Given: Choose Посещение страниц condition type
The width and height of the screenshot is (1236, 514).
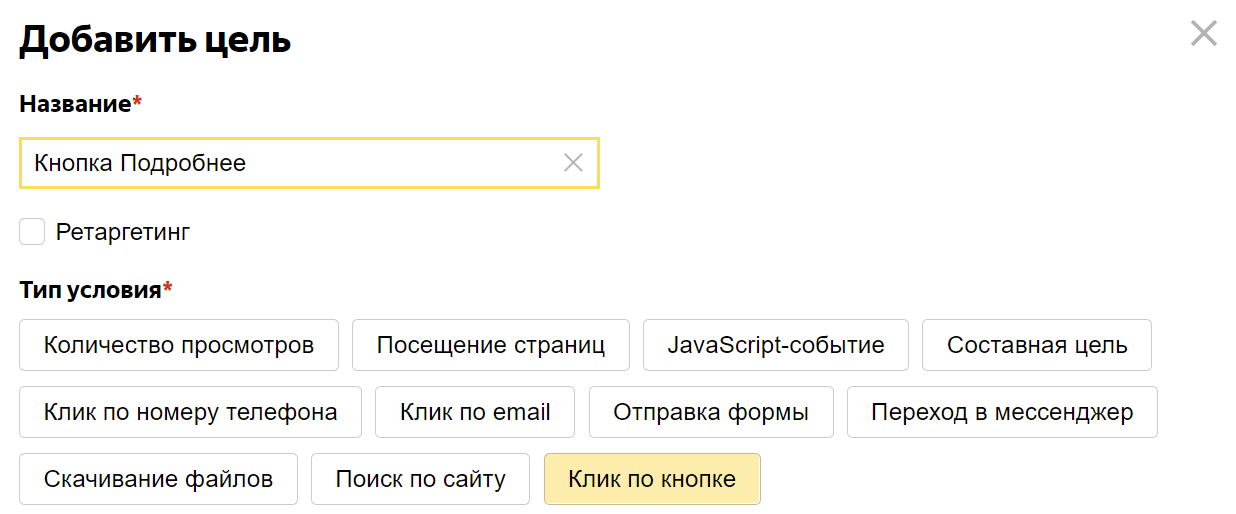Looking at the screenshot, I should click(x=491, y=345).
